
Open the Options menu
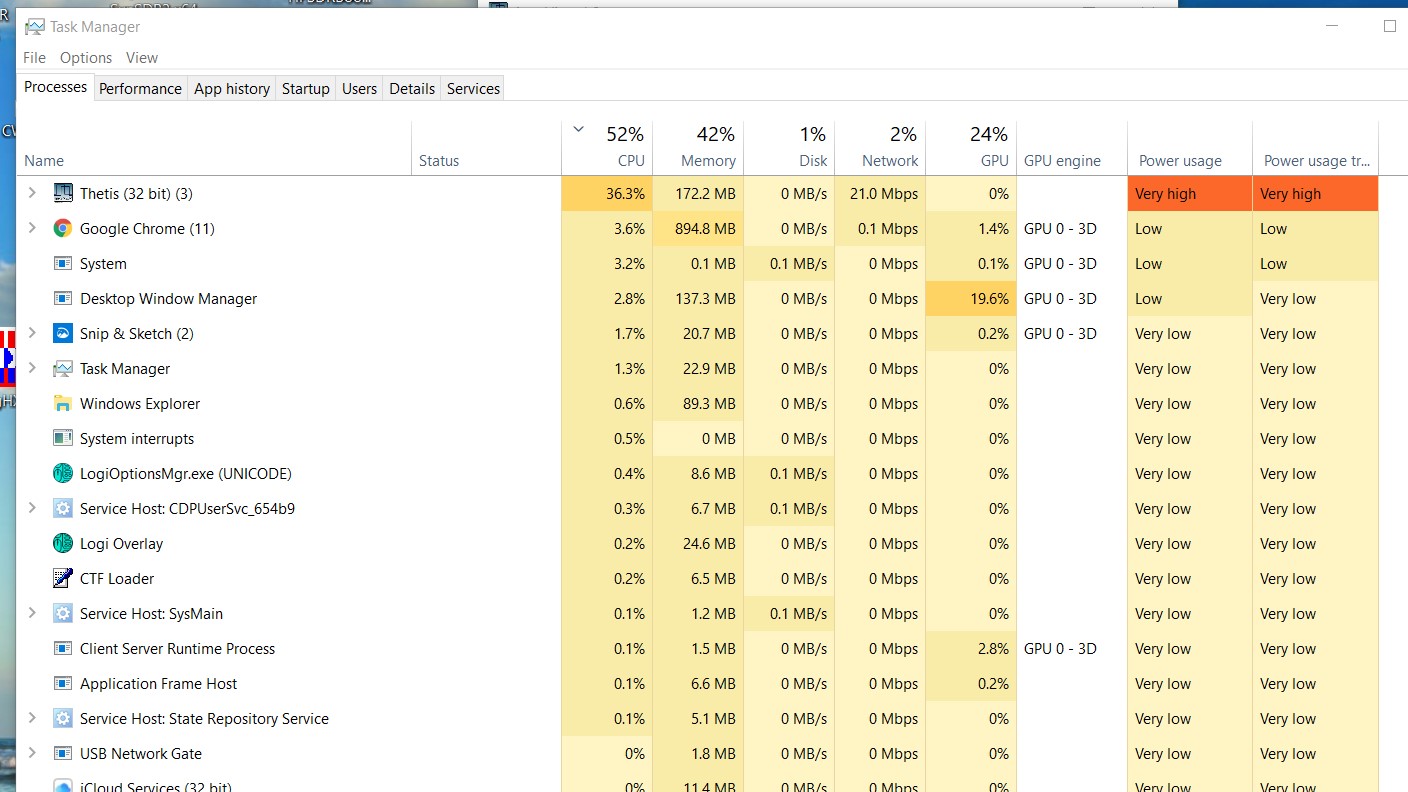[x=85, y=57]
